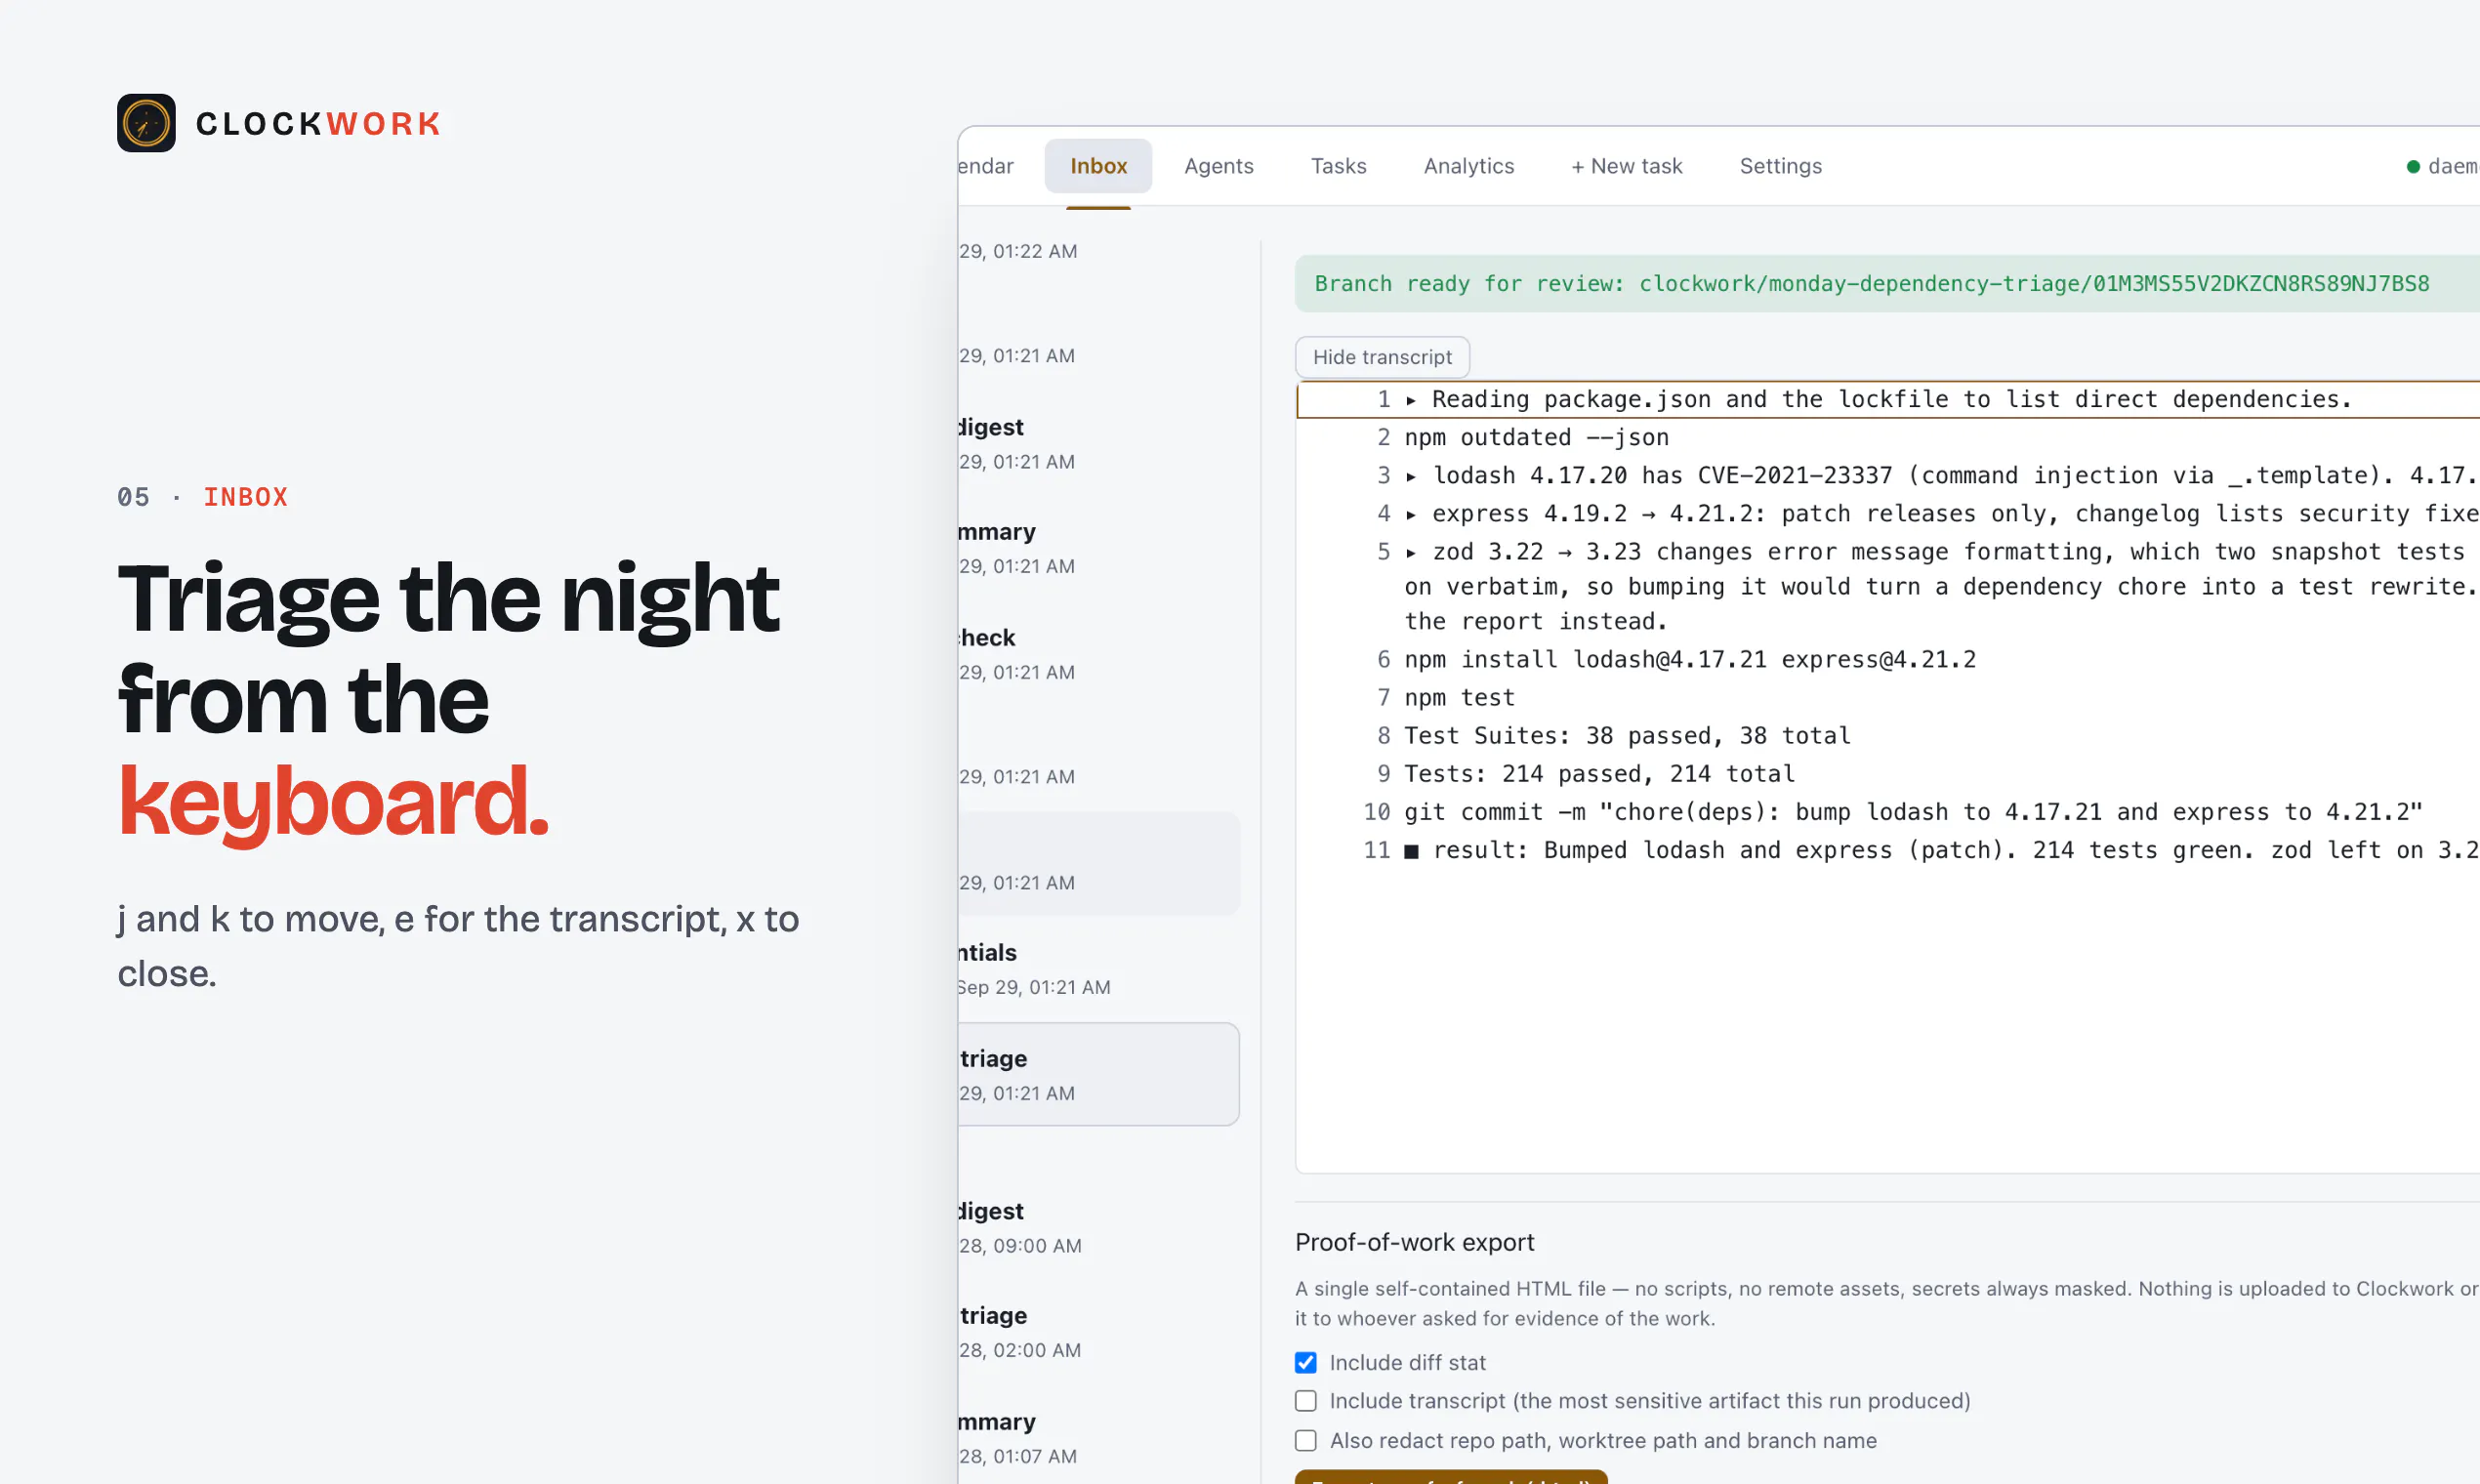Open the Agents tab
Viewport: 2480px width, 1484px height.
click(x=1218, y=166)
